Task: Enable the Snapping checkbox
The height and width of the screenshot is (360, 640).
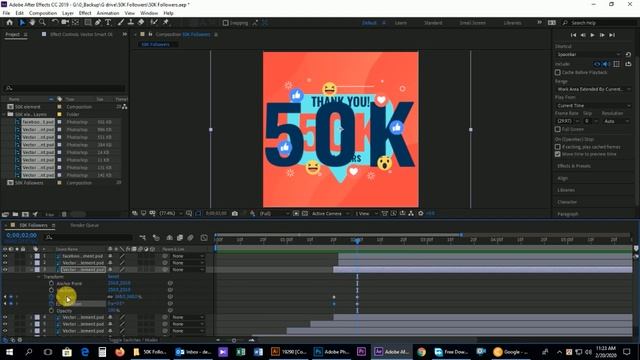Action: [225, 23]
